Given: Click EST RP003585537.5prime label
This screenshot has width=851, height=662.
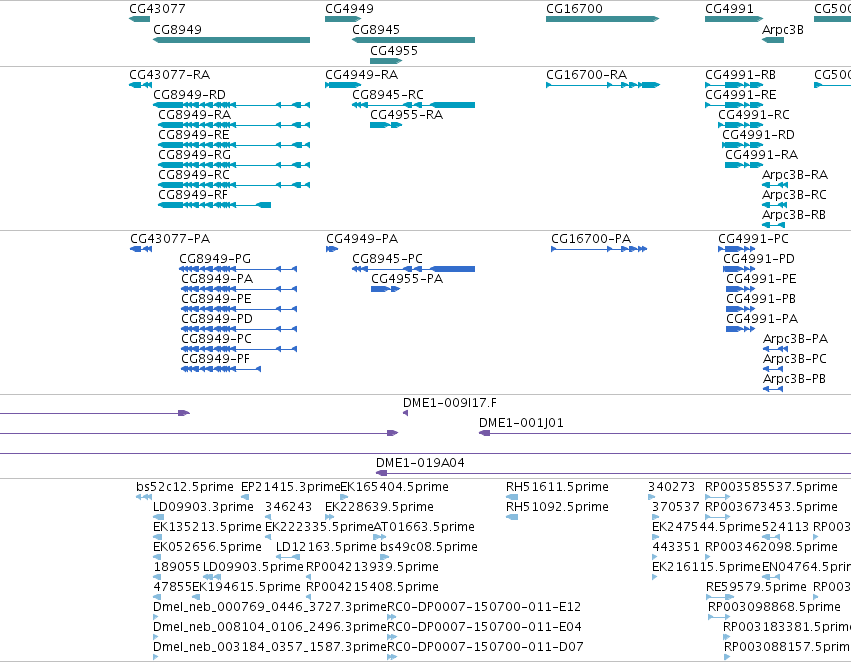Looking at the screenshot, I should 772,487.
